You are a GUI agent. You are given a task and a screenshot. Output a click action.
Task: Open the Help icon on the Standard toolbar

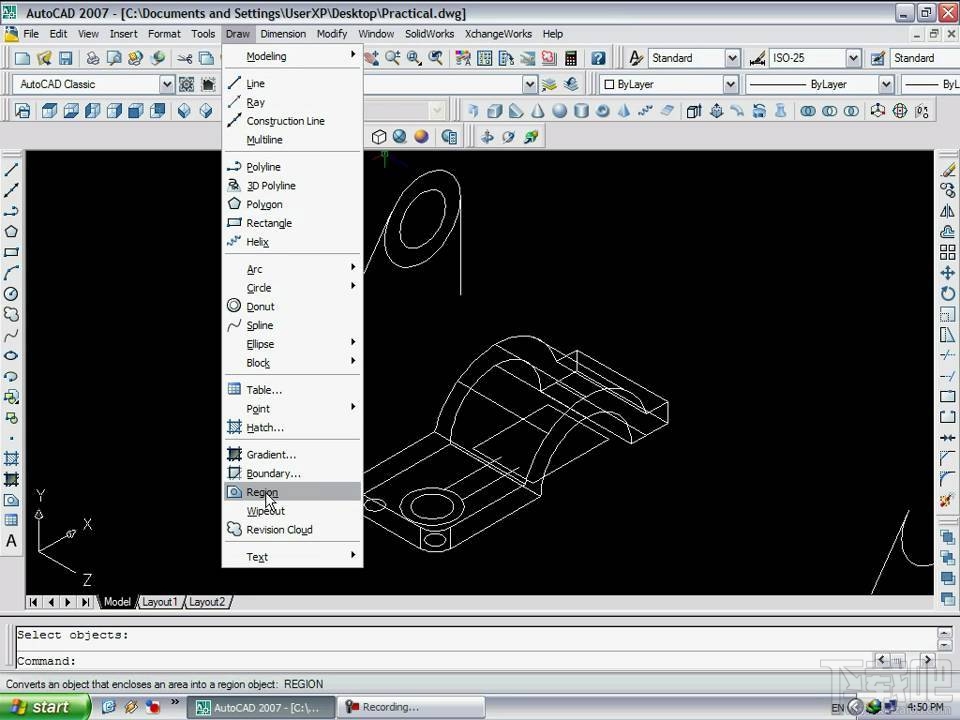(x=598, y=57)
